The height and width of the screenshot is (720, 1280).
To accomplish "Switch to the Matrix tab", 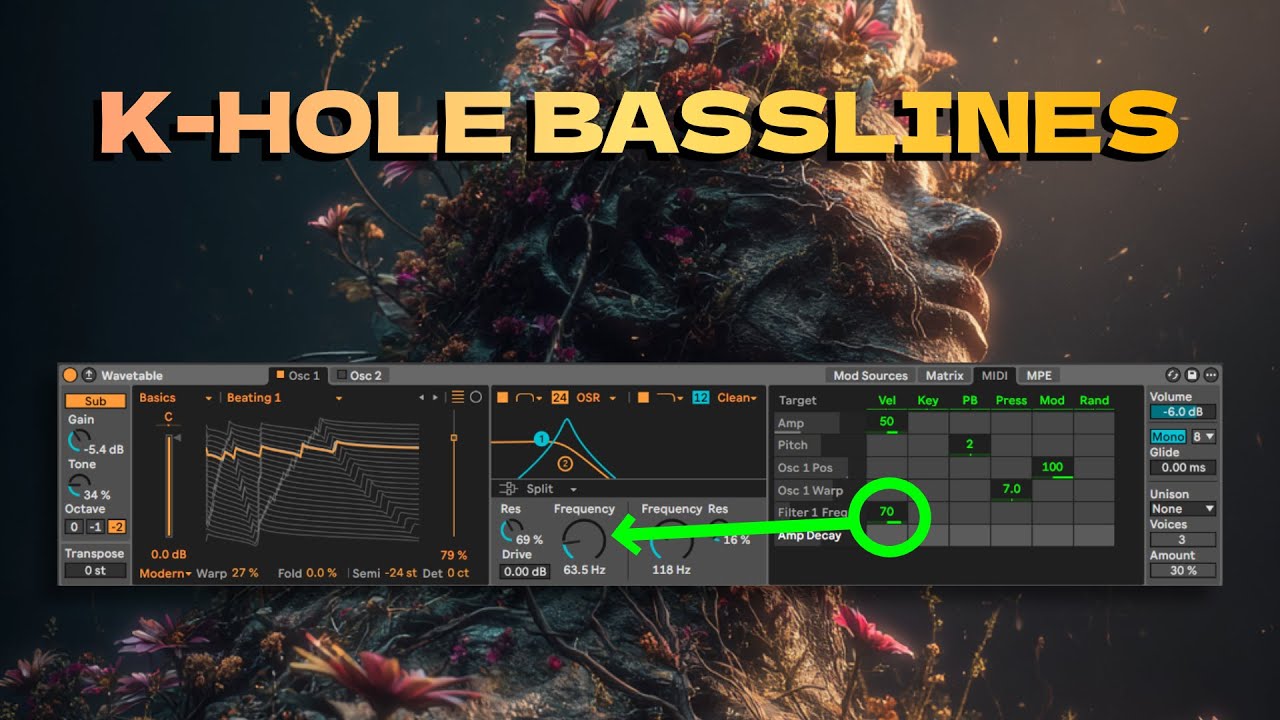I will [x=944, y=375].
